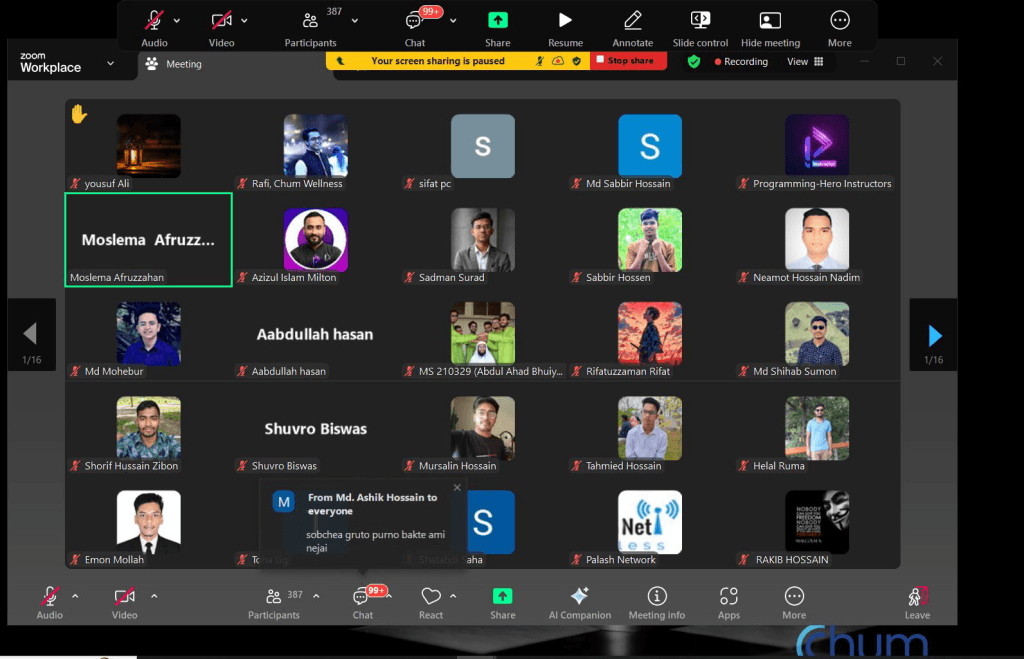1024x659 pixels.
Task: Go to next gallery page arrow
Action: coord(934,336)
